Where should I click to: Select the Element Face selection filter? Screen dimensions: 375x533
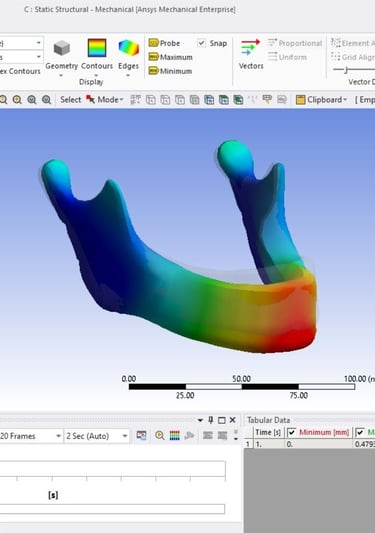[x=224, y=100]
